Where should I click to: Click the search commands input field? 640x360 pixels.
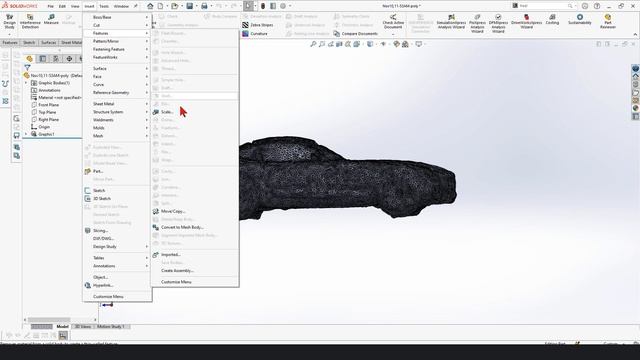tap(543, 6)
